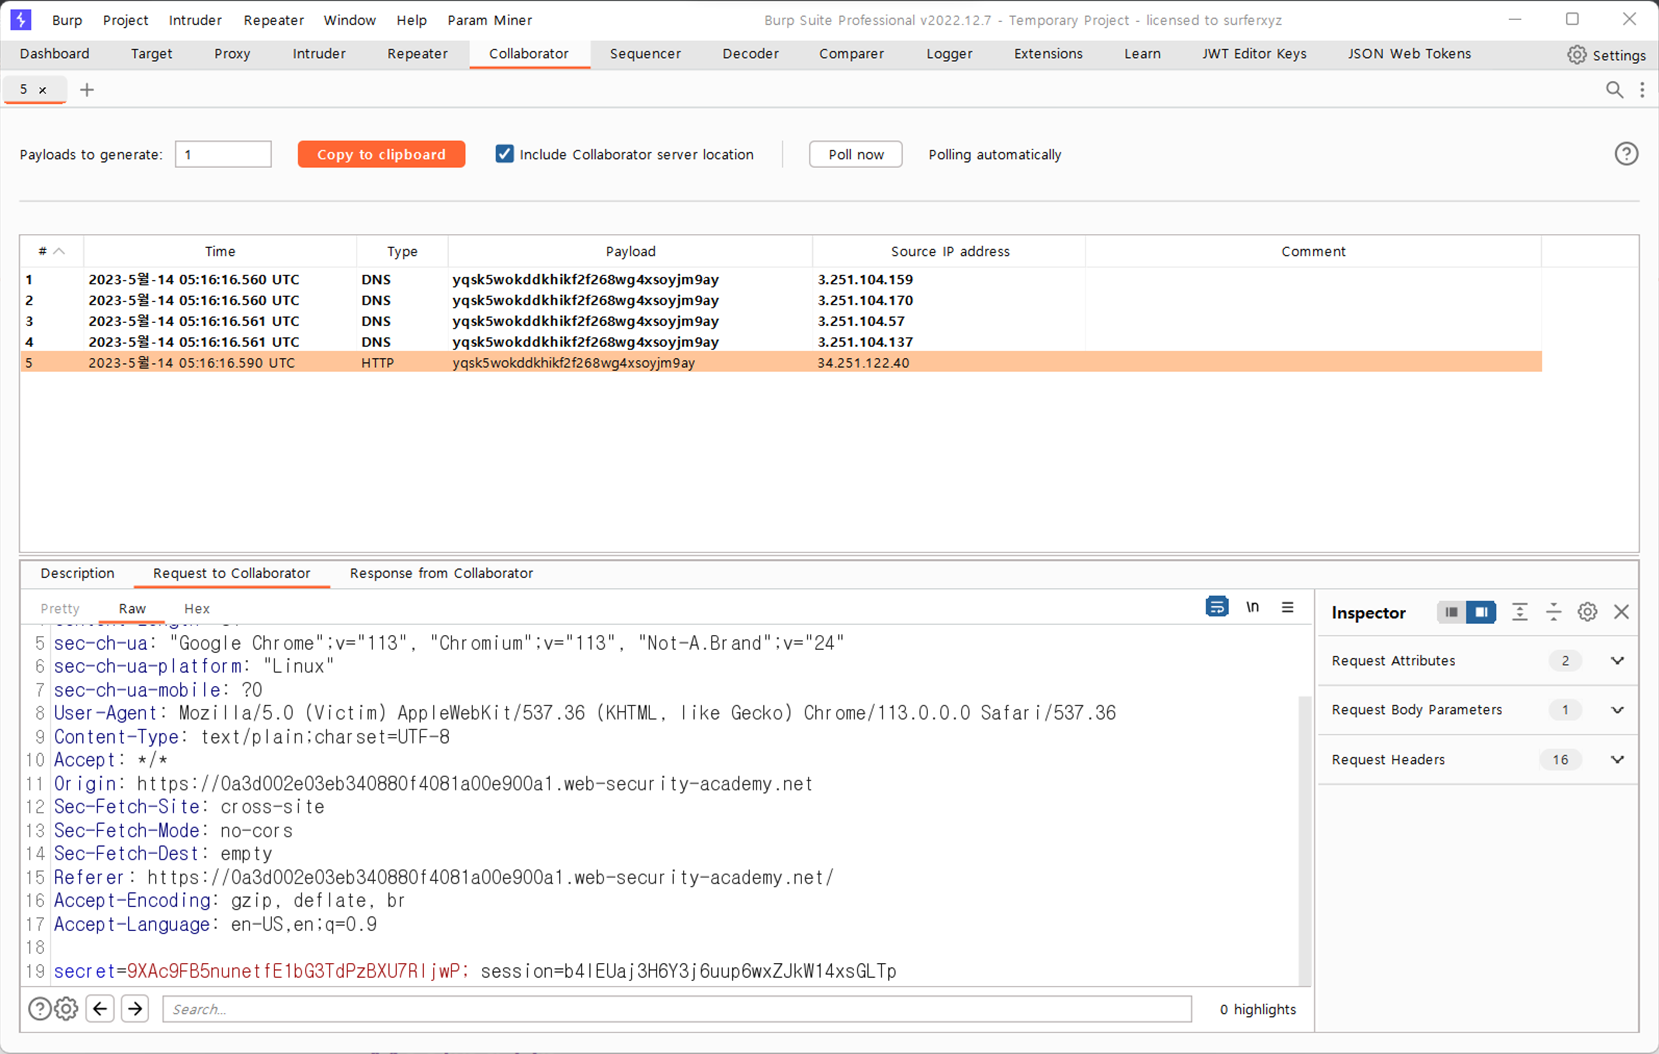Open the Repeater menu
The image size is (1659, 1054).
273,20
